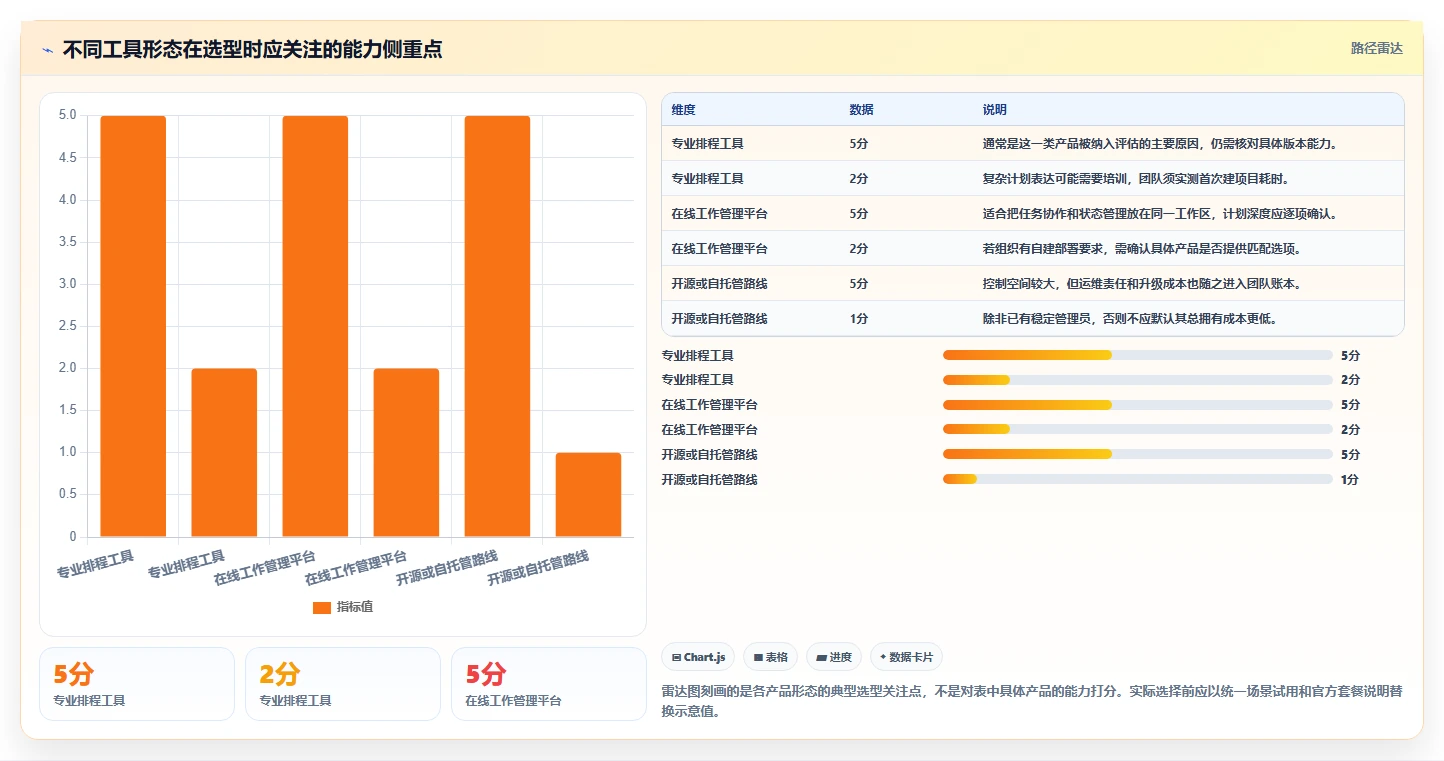Image resolution: width=1444 pixels, height=761 pixels.
Task: Click the 2.5 label on the y-axis
Action: [67, 326]
